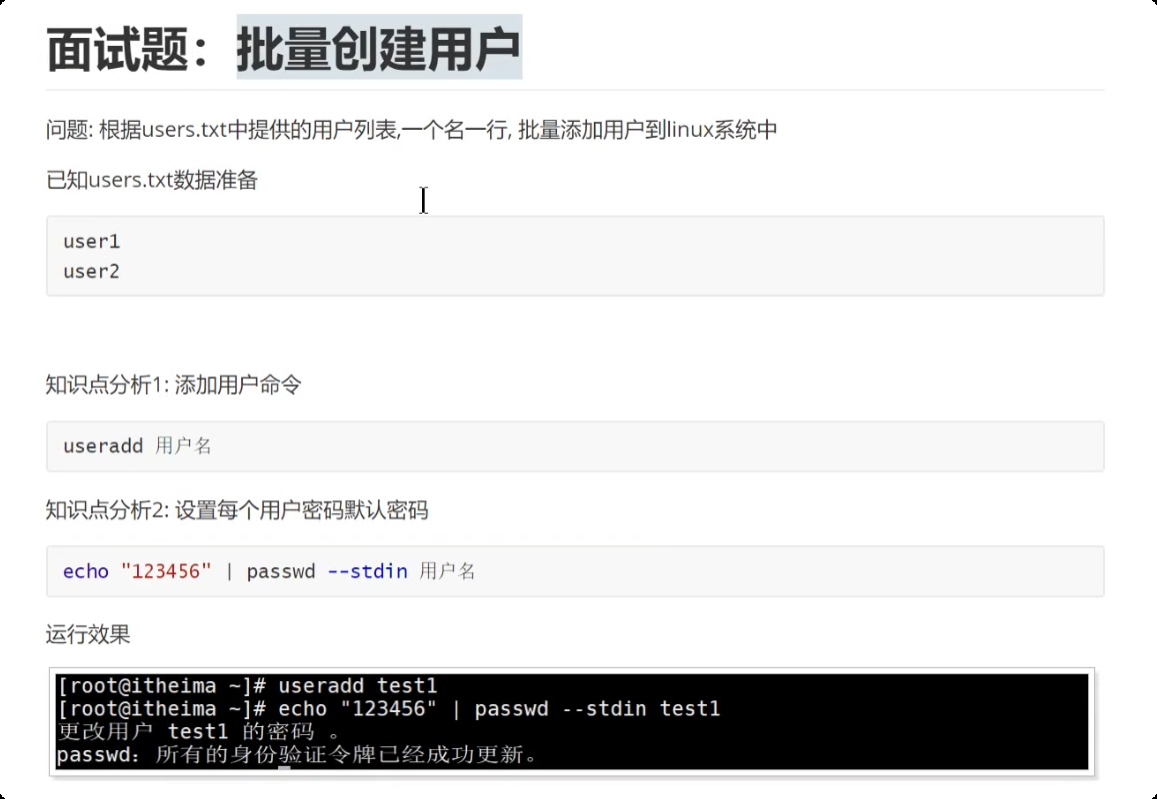Click the users.txt question description line
This screenshot has width=1157, height=799.
(400, 129)
